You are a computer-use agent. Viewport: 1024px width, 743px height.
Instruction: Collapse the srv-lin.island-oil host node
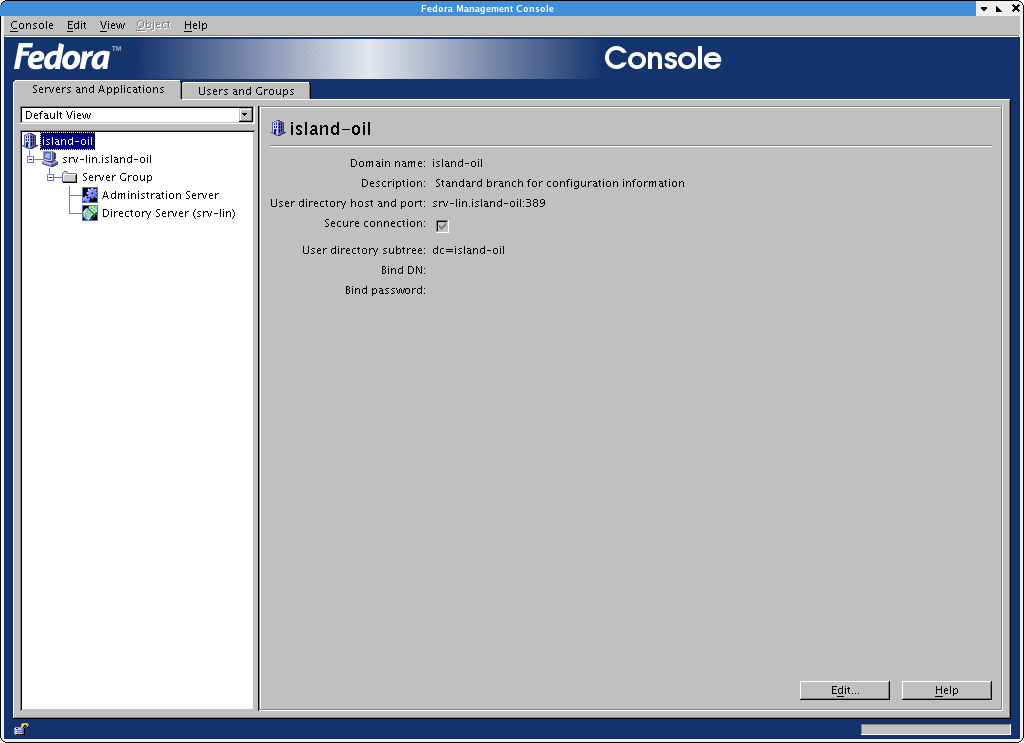30,159
